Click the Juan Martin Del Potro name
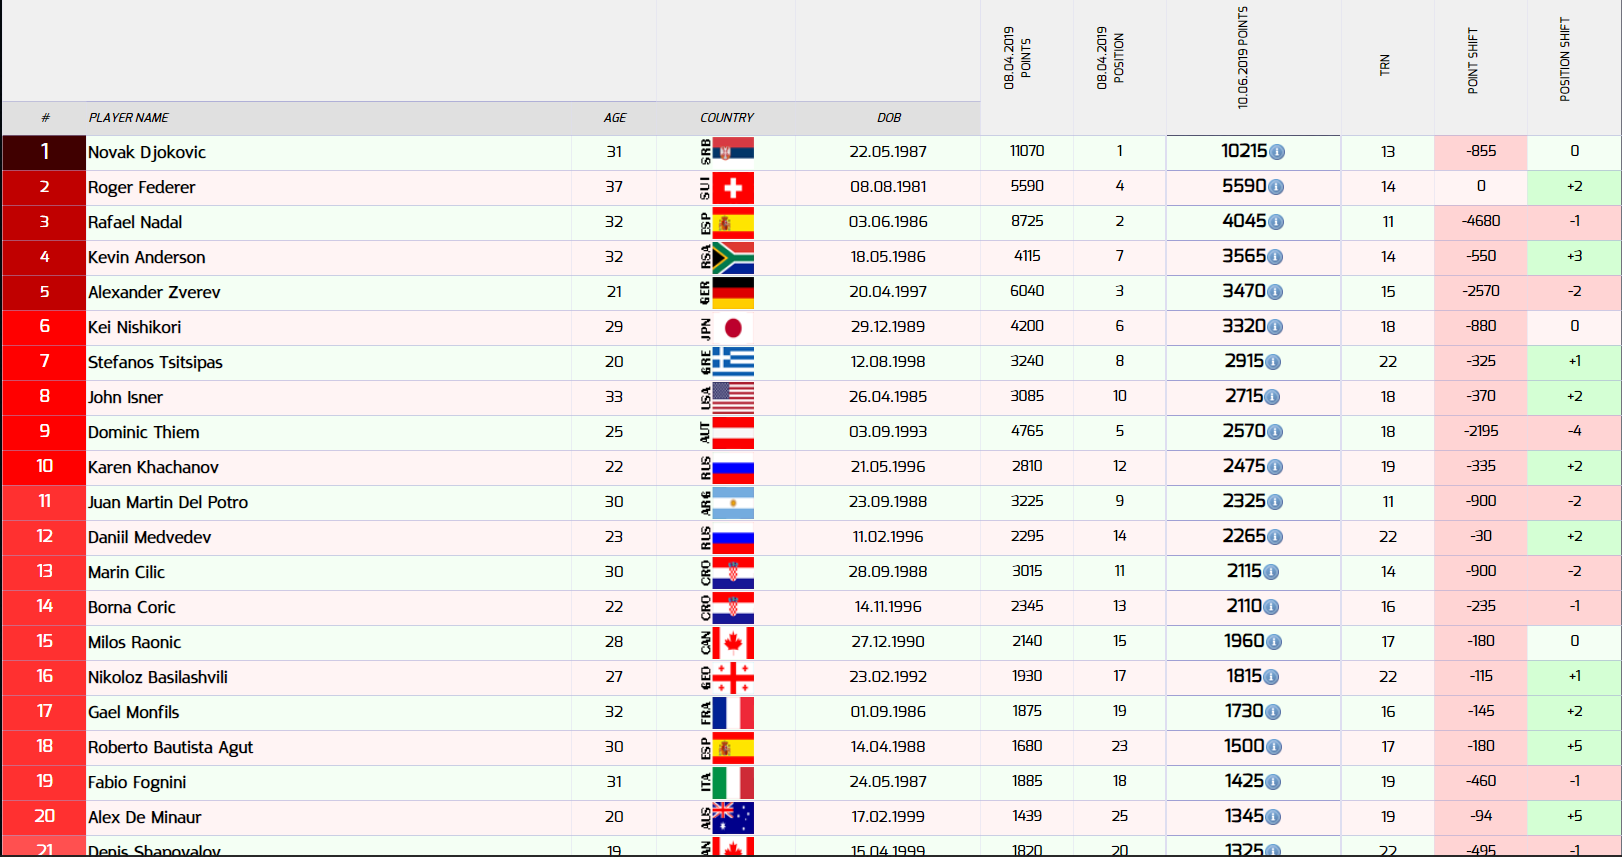 [x=168, y=502]
